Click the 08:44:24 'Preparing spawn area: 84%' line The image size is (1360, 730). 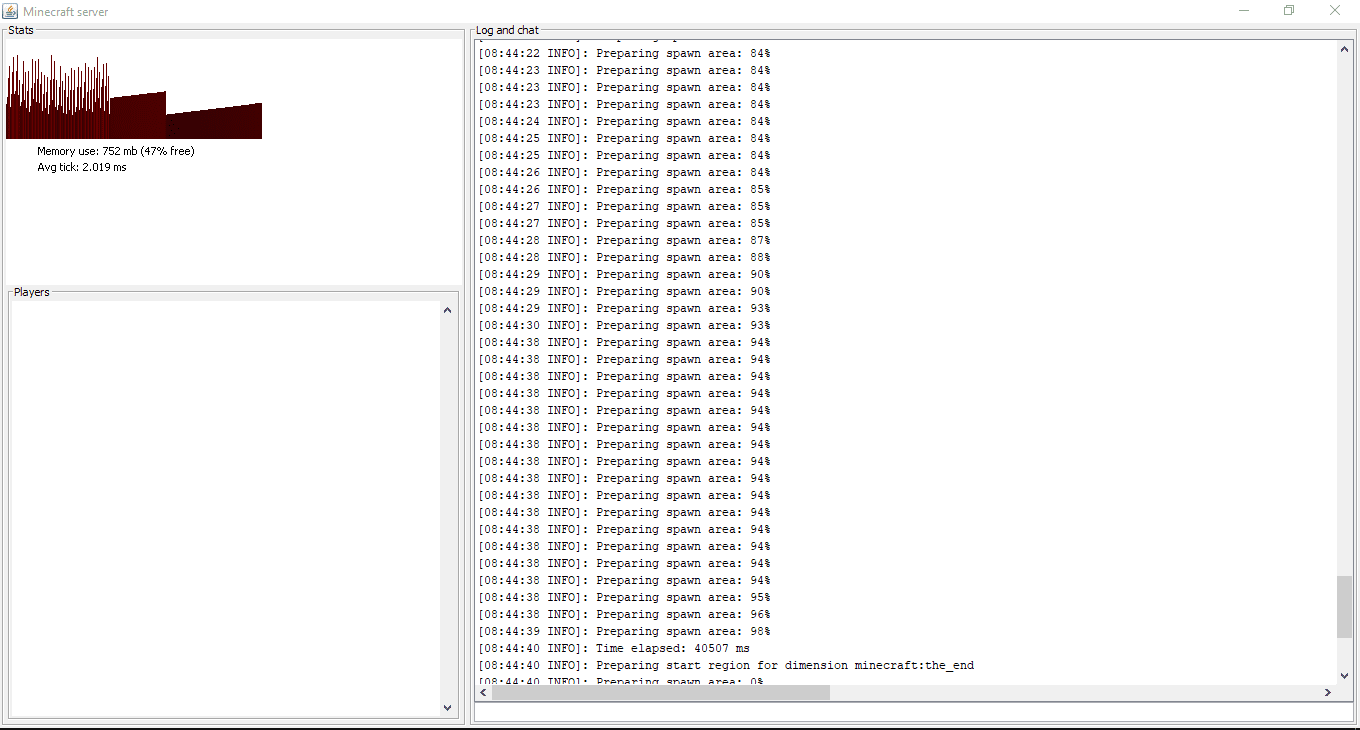click(624, 121)
